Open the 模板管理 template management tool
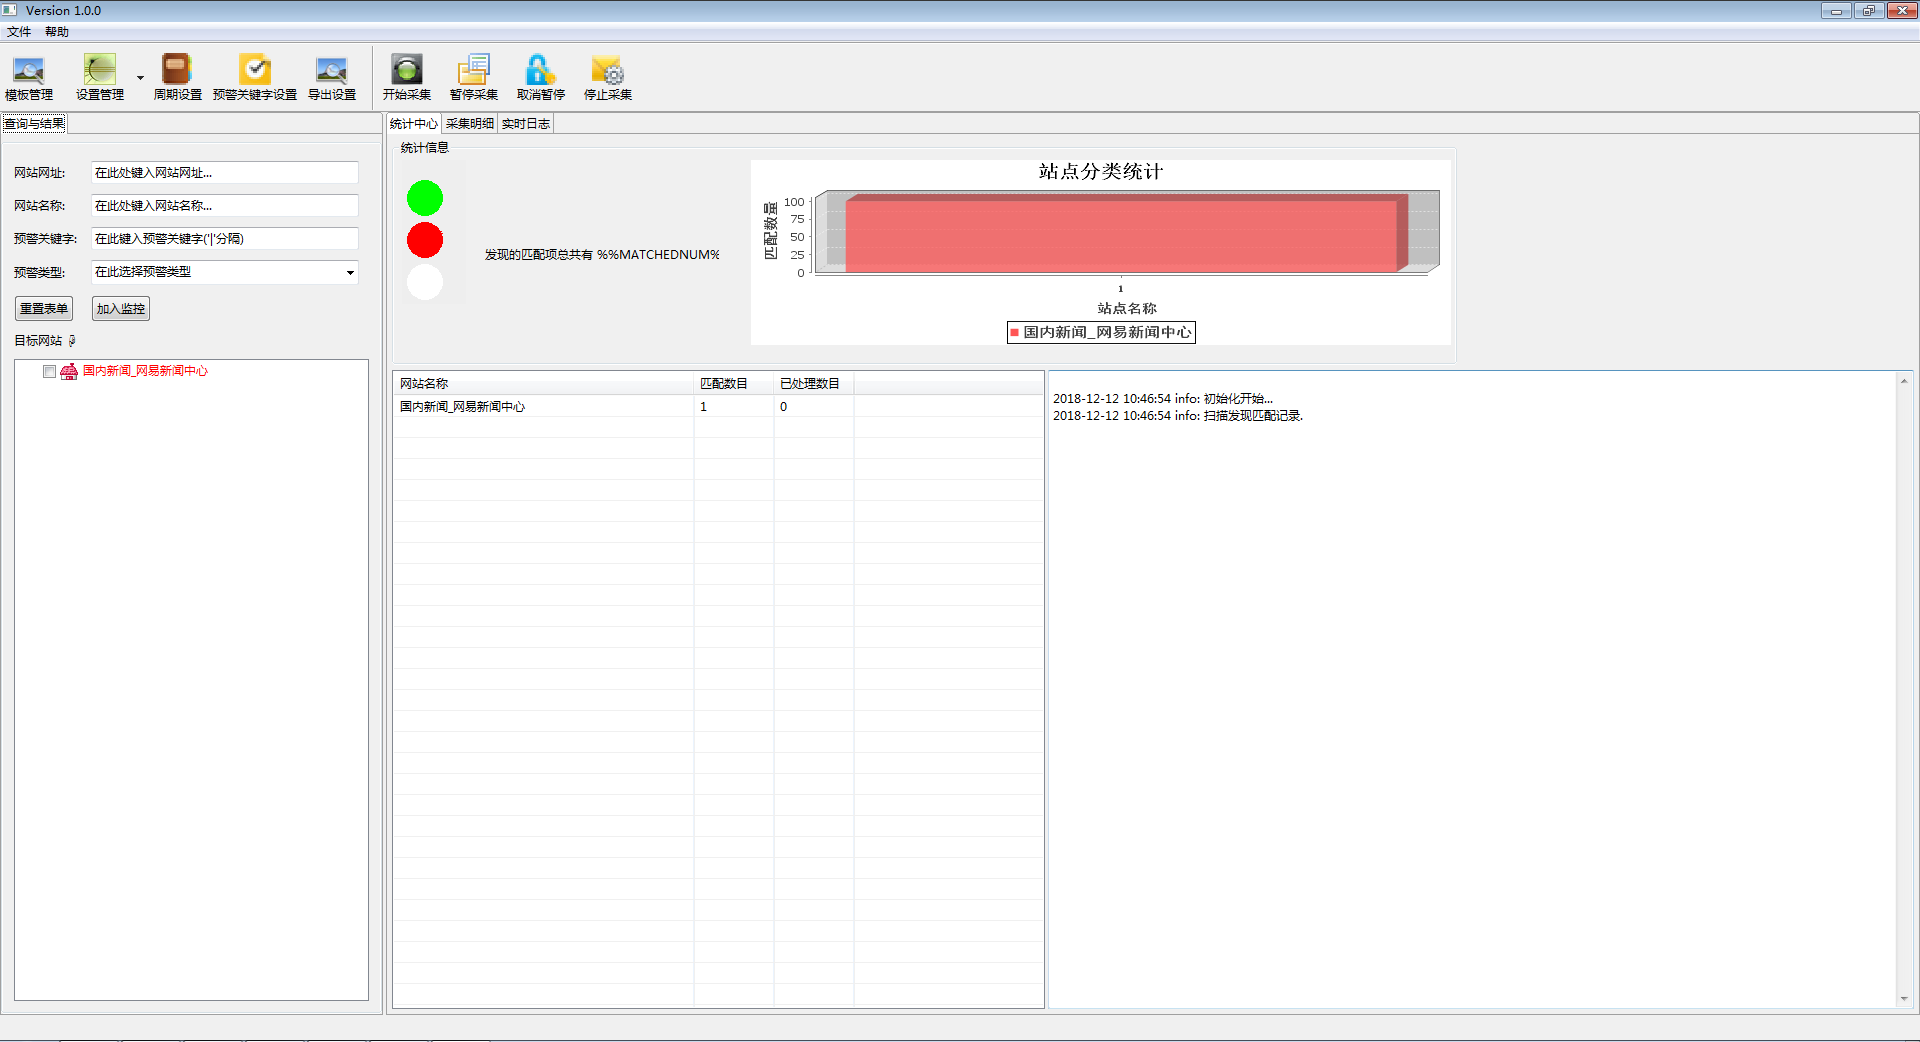This screenshot has width=1920, height=1042. pos(29,78)
